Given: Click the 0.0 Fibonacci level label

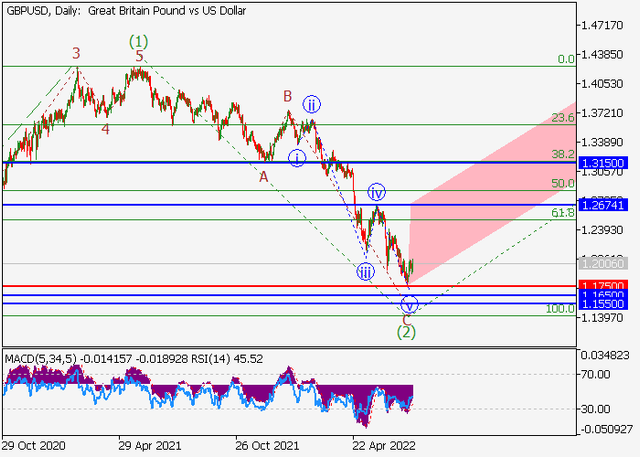Looking at the screenshot, I should click(x=566, y=59).
